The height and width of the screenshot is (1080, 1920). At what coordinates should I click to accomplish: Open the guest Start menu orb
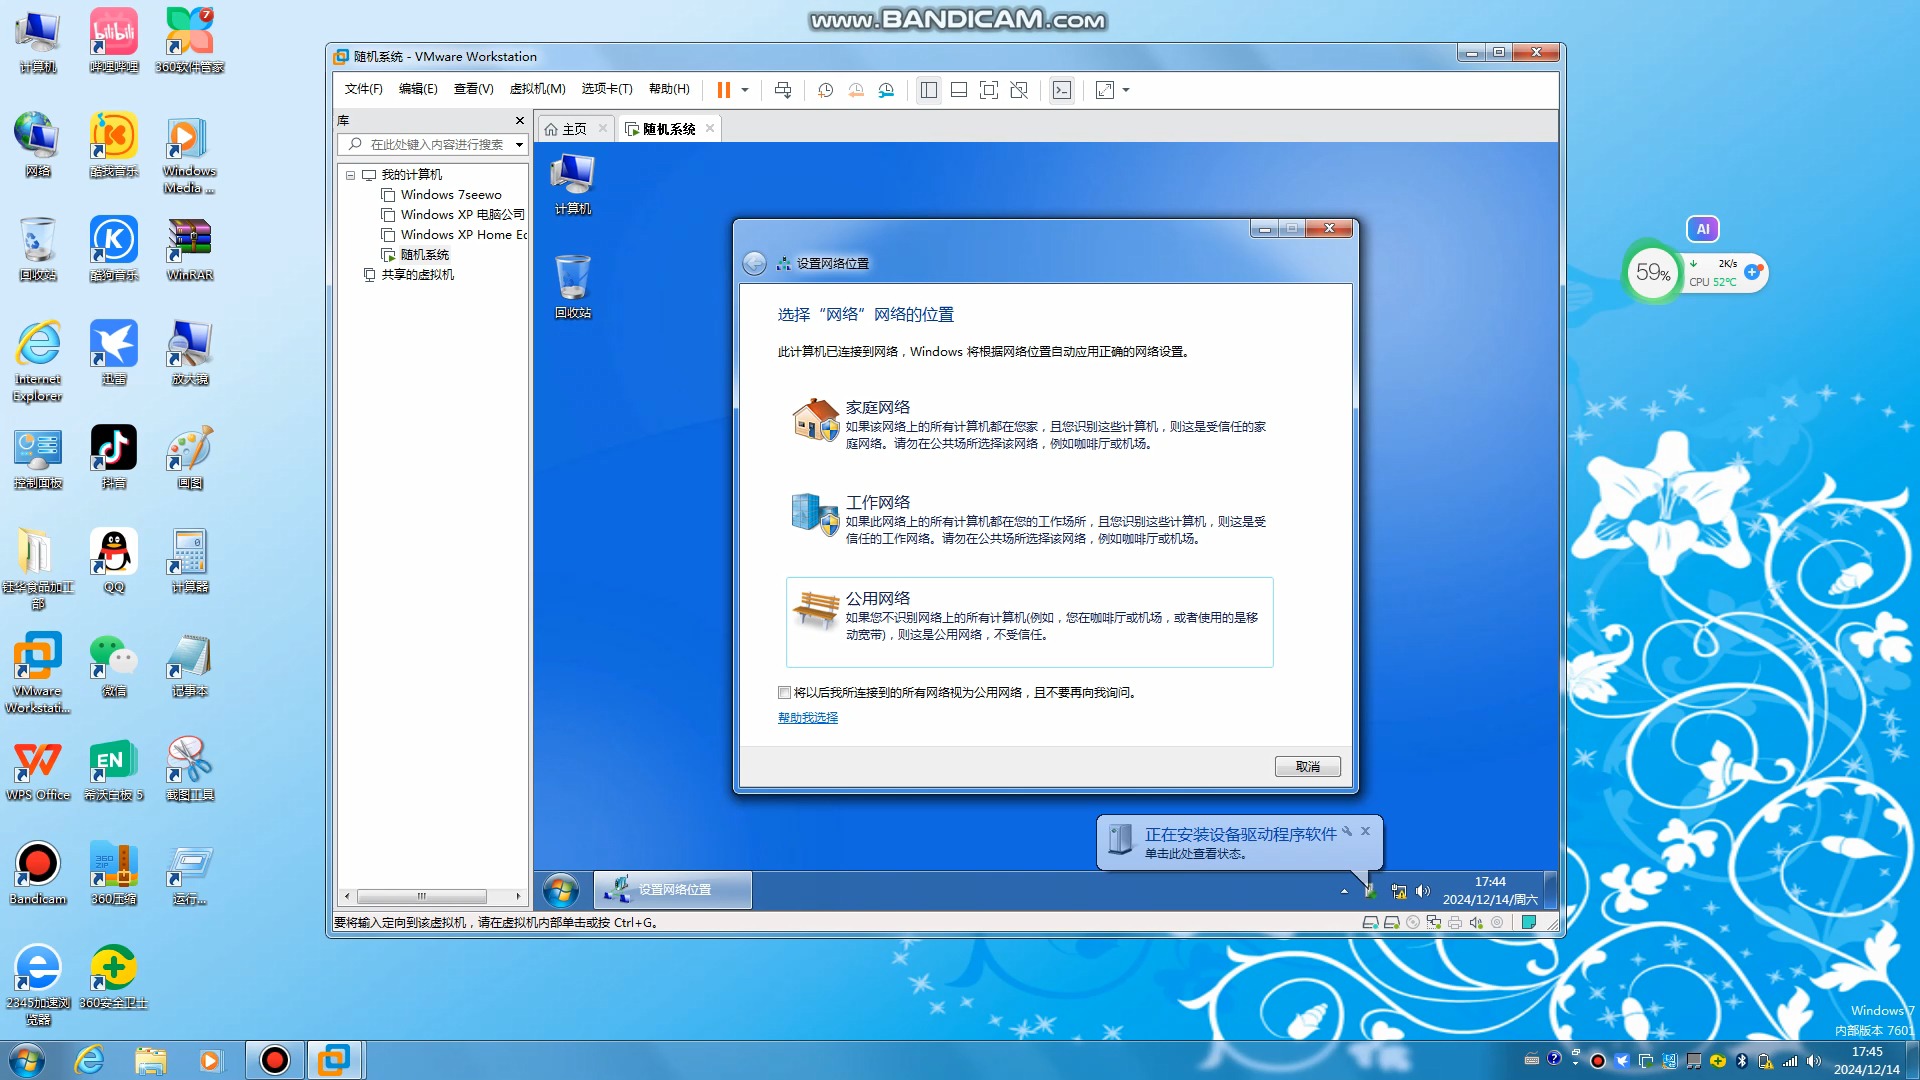561,890
